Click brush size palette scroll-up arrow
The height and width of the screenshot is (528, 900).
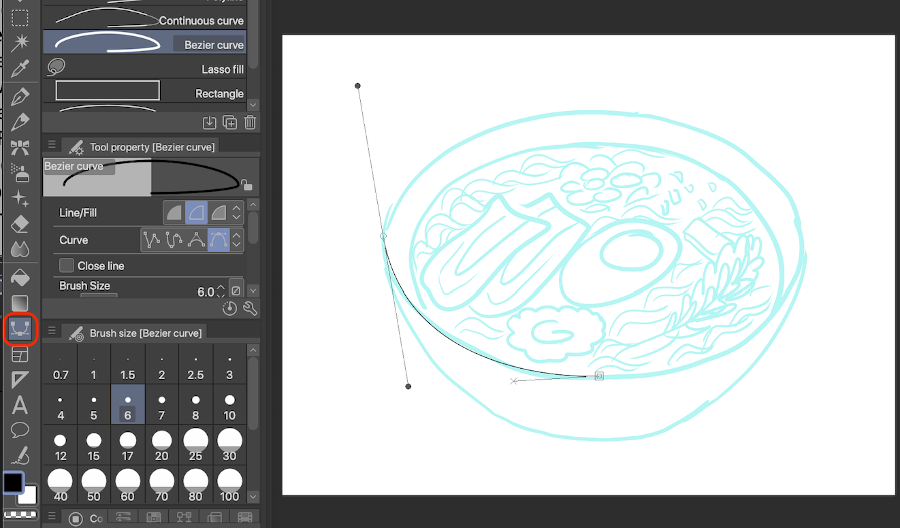(253, 350)
